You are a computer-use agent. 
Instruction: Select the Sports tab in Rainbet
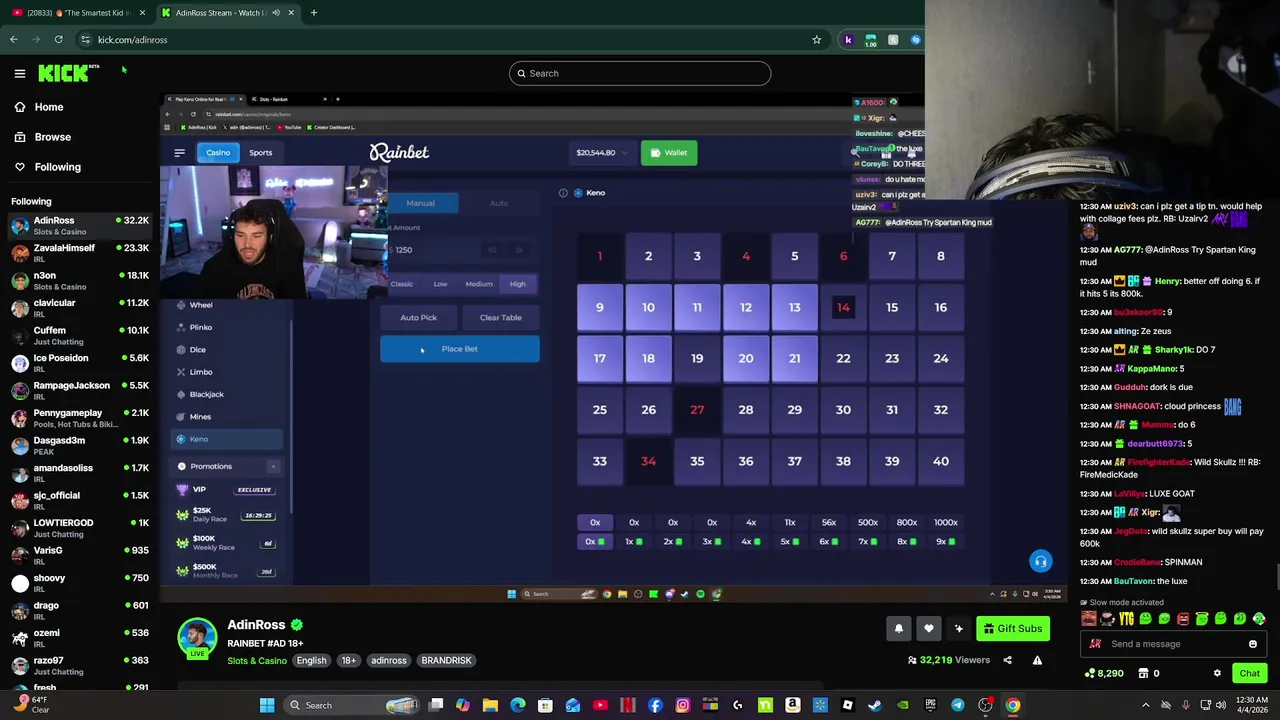[x=260, y=153]
